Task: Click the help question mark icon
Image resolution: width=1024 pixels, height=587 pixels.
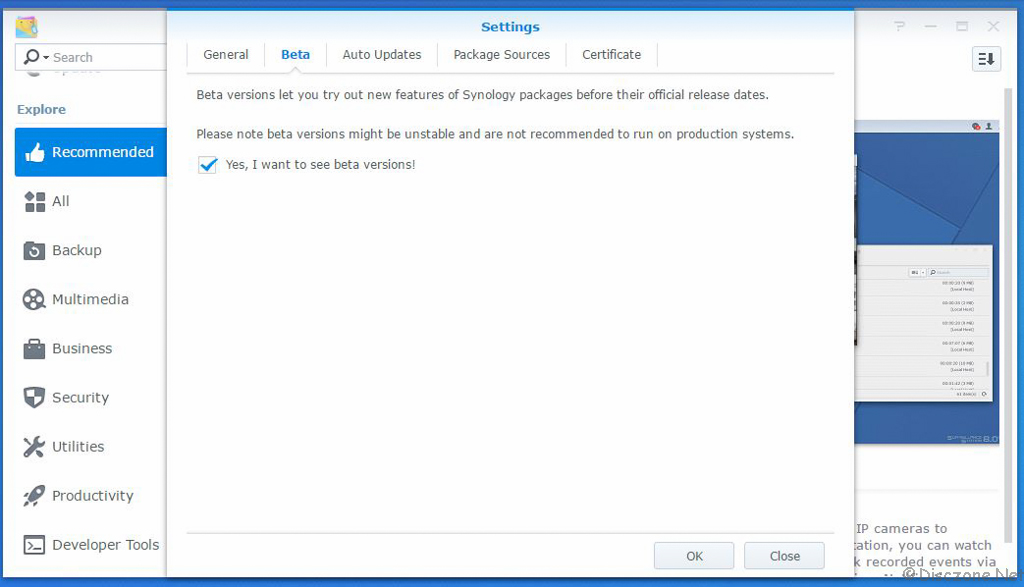Action: point(900,26)
